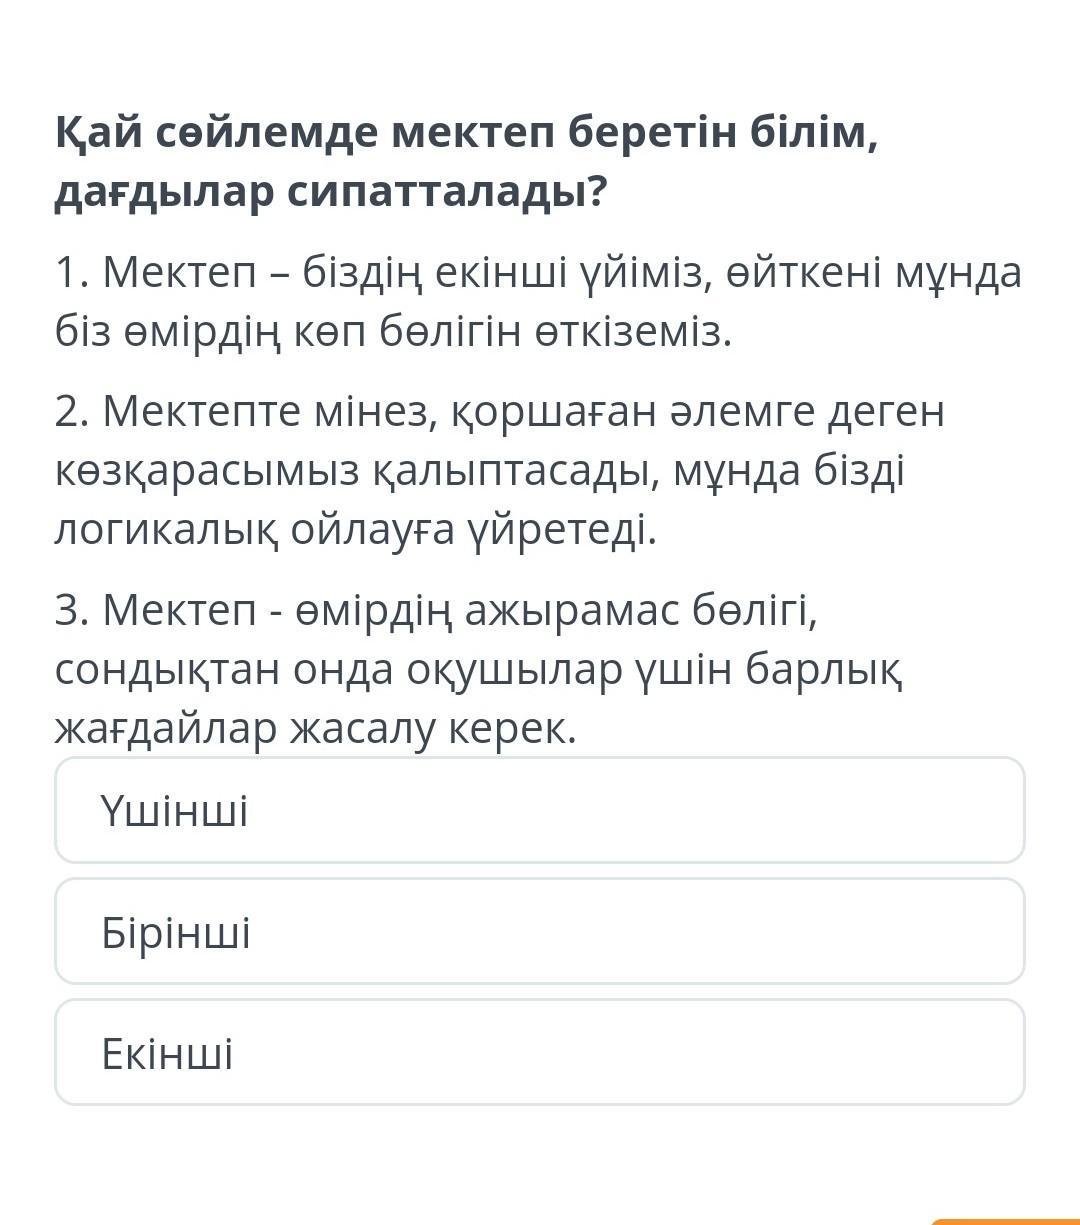Click the phrase 'жағдайлар жасалу керек'
The width and height of the screenshot is (1080, 1225).
pyautogui.click(x=316, y=729)
